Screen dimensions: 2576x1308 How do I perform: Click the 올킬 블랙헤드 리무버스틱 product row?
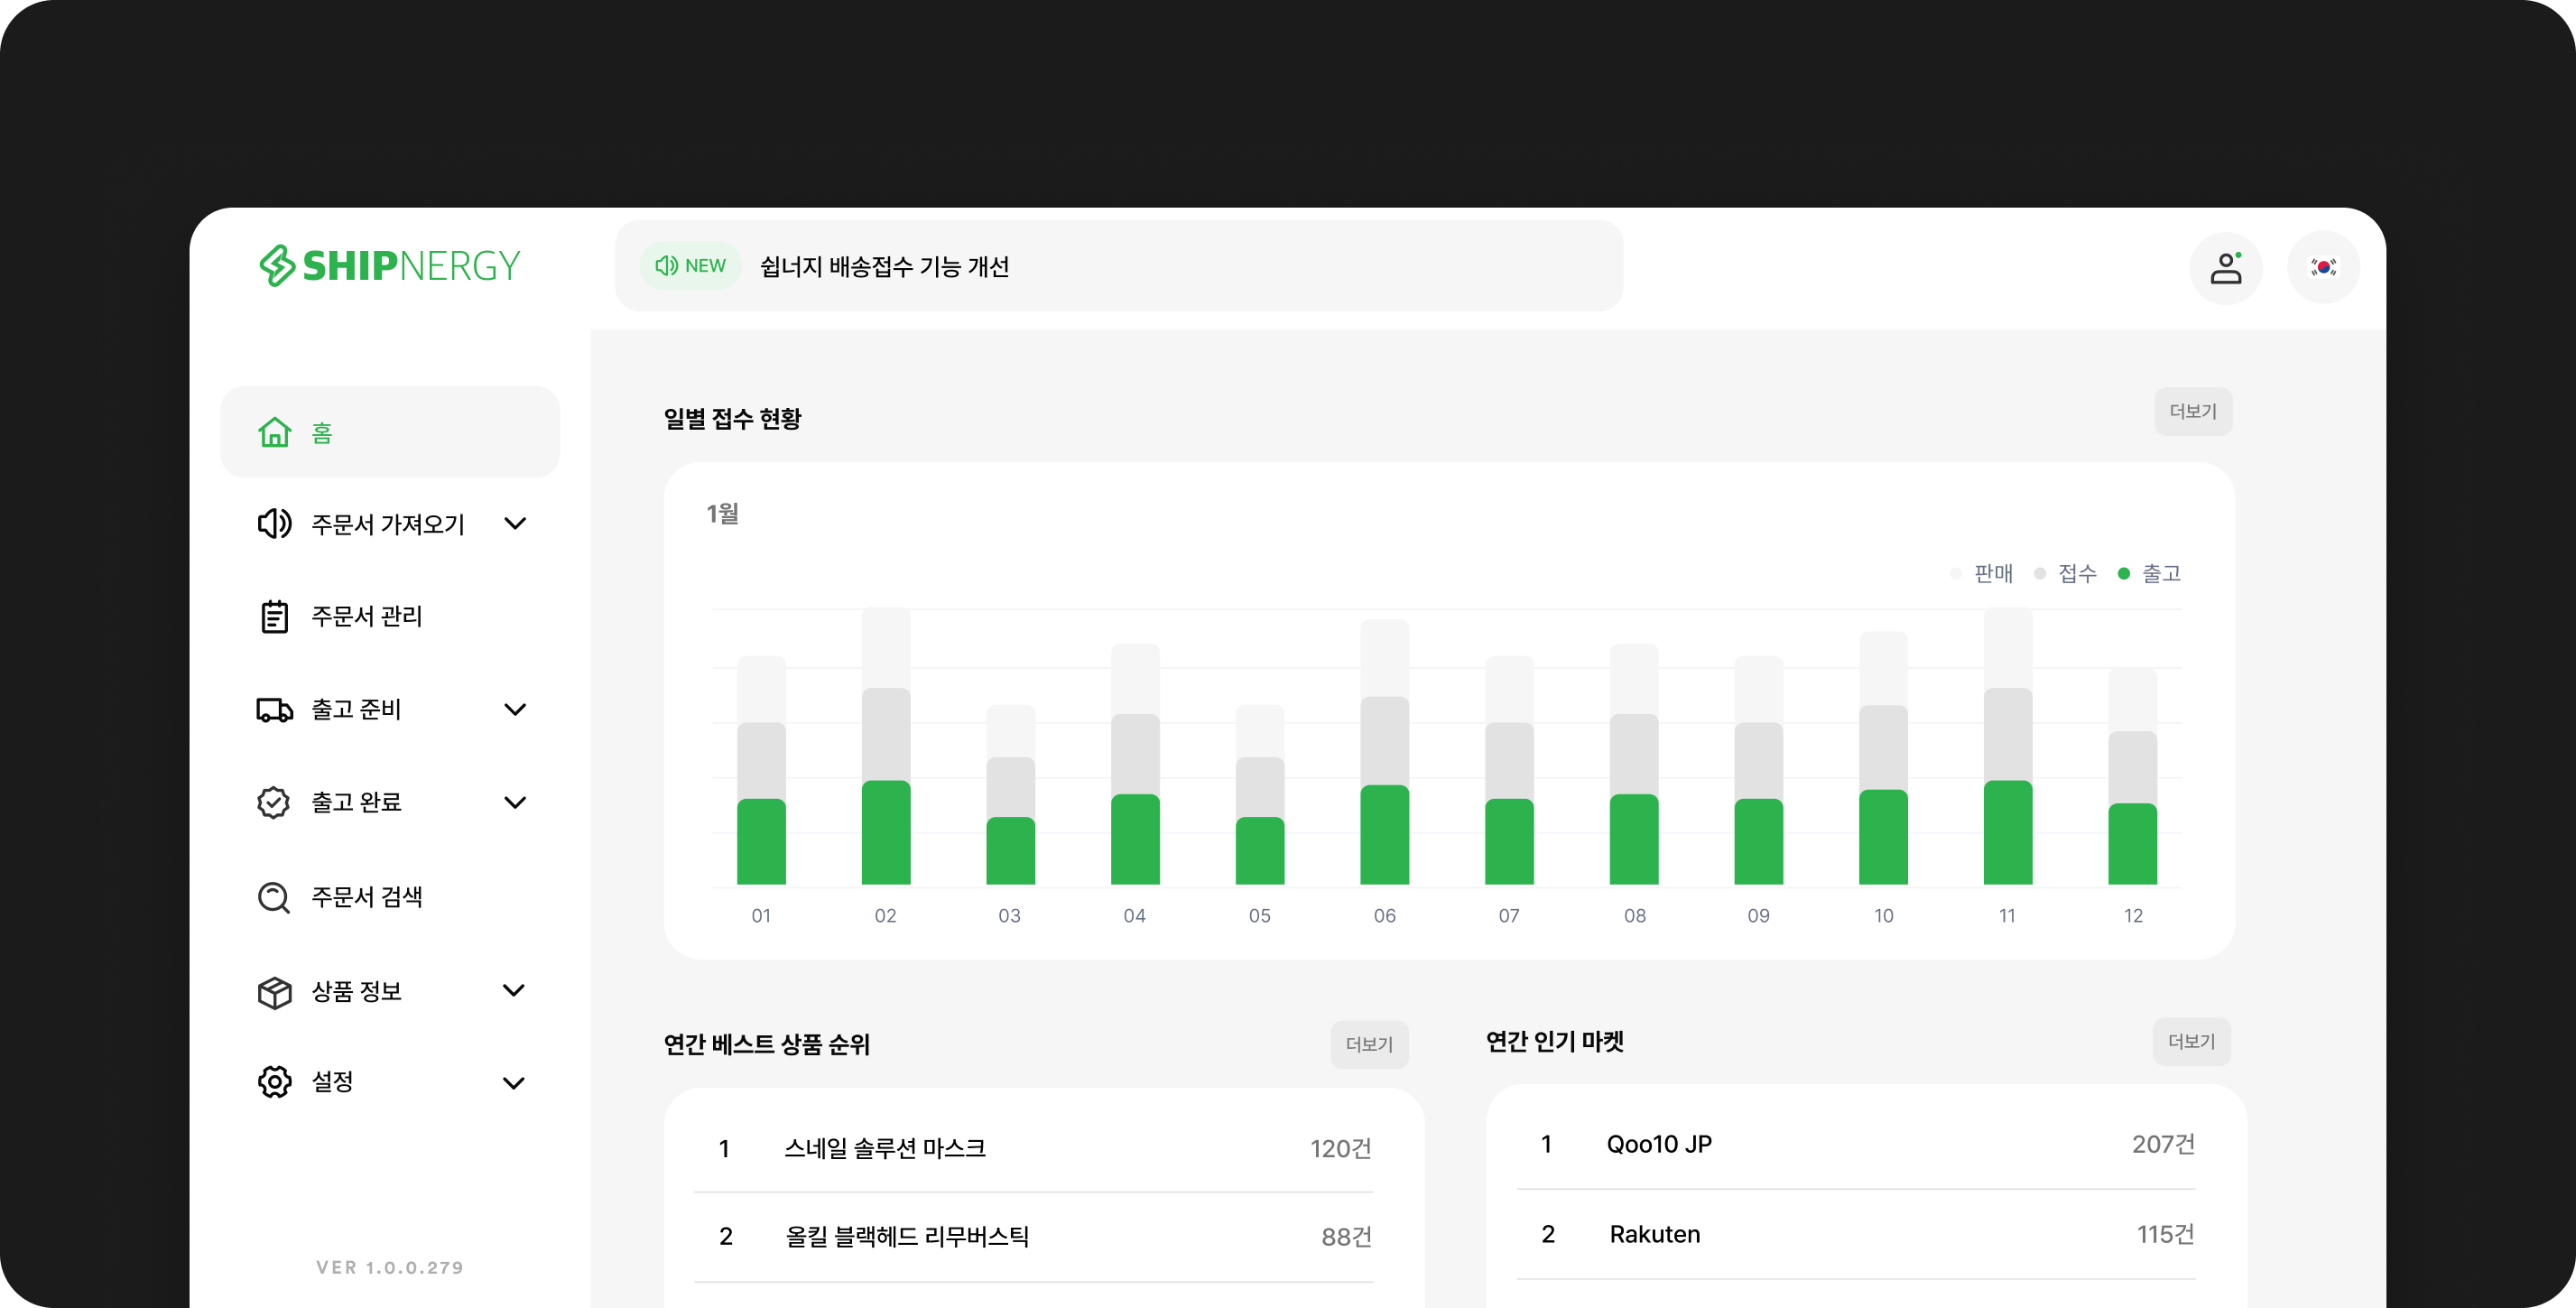(1033, 1237)
